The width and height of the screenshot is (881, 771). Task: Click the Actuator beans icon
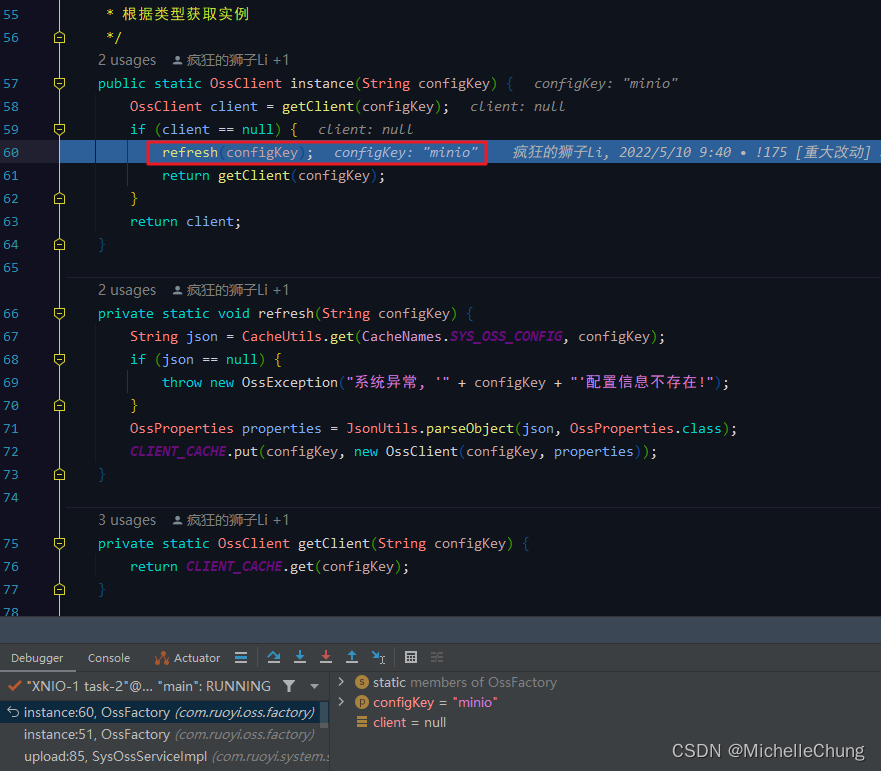pos(164,657)
